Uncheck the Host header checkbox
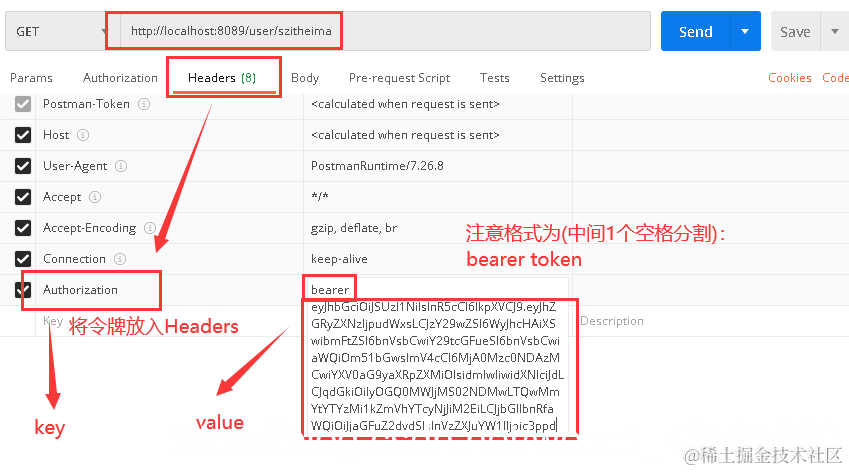Viewport: 849px width, 472px height. 23,135
